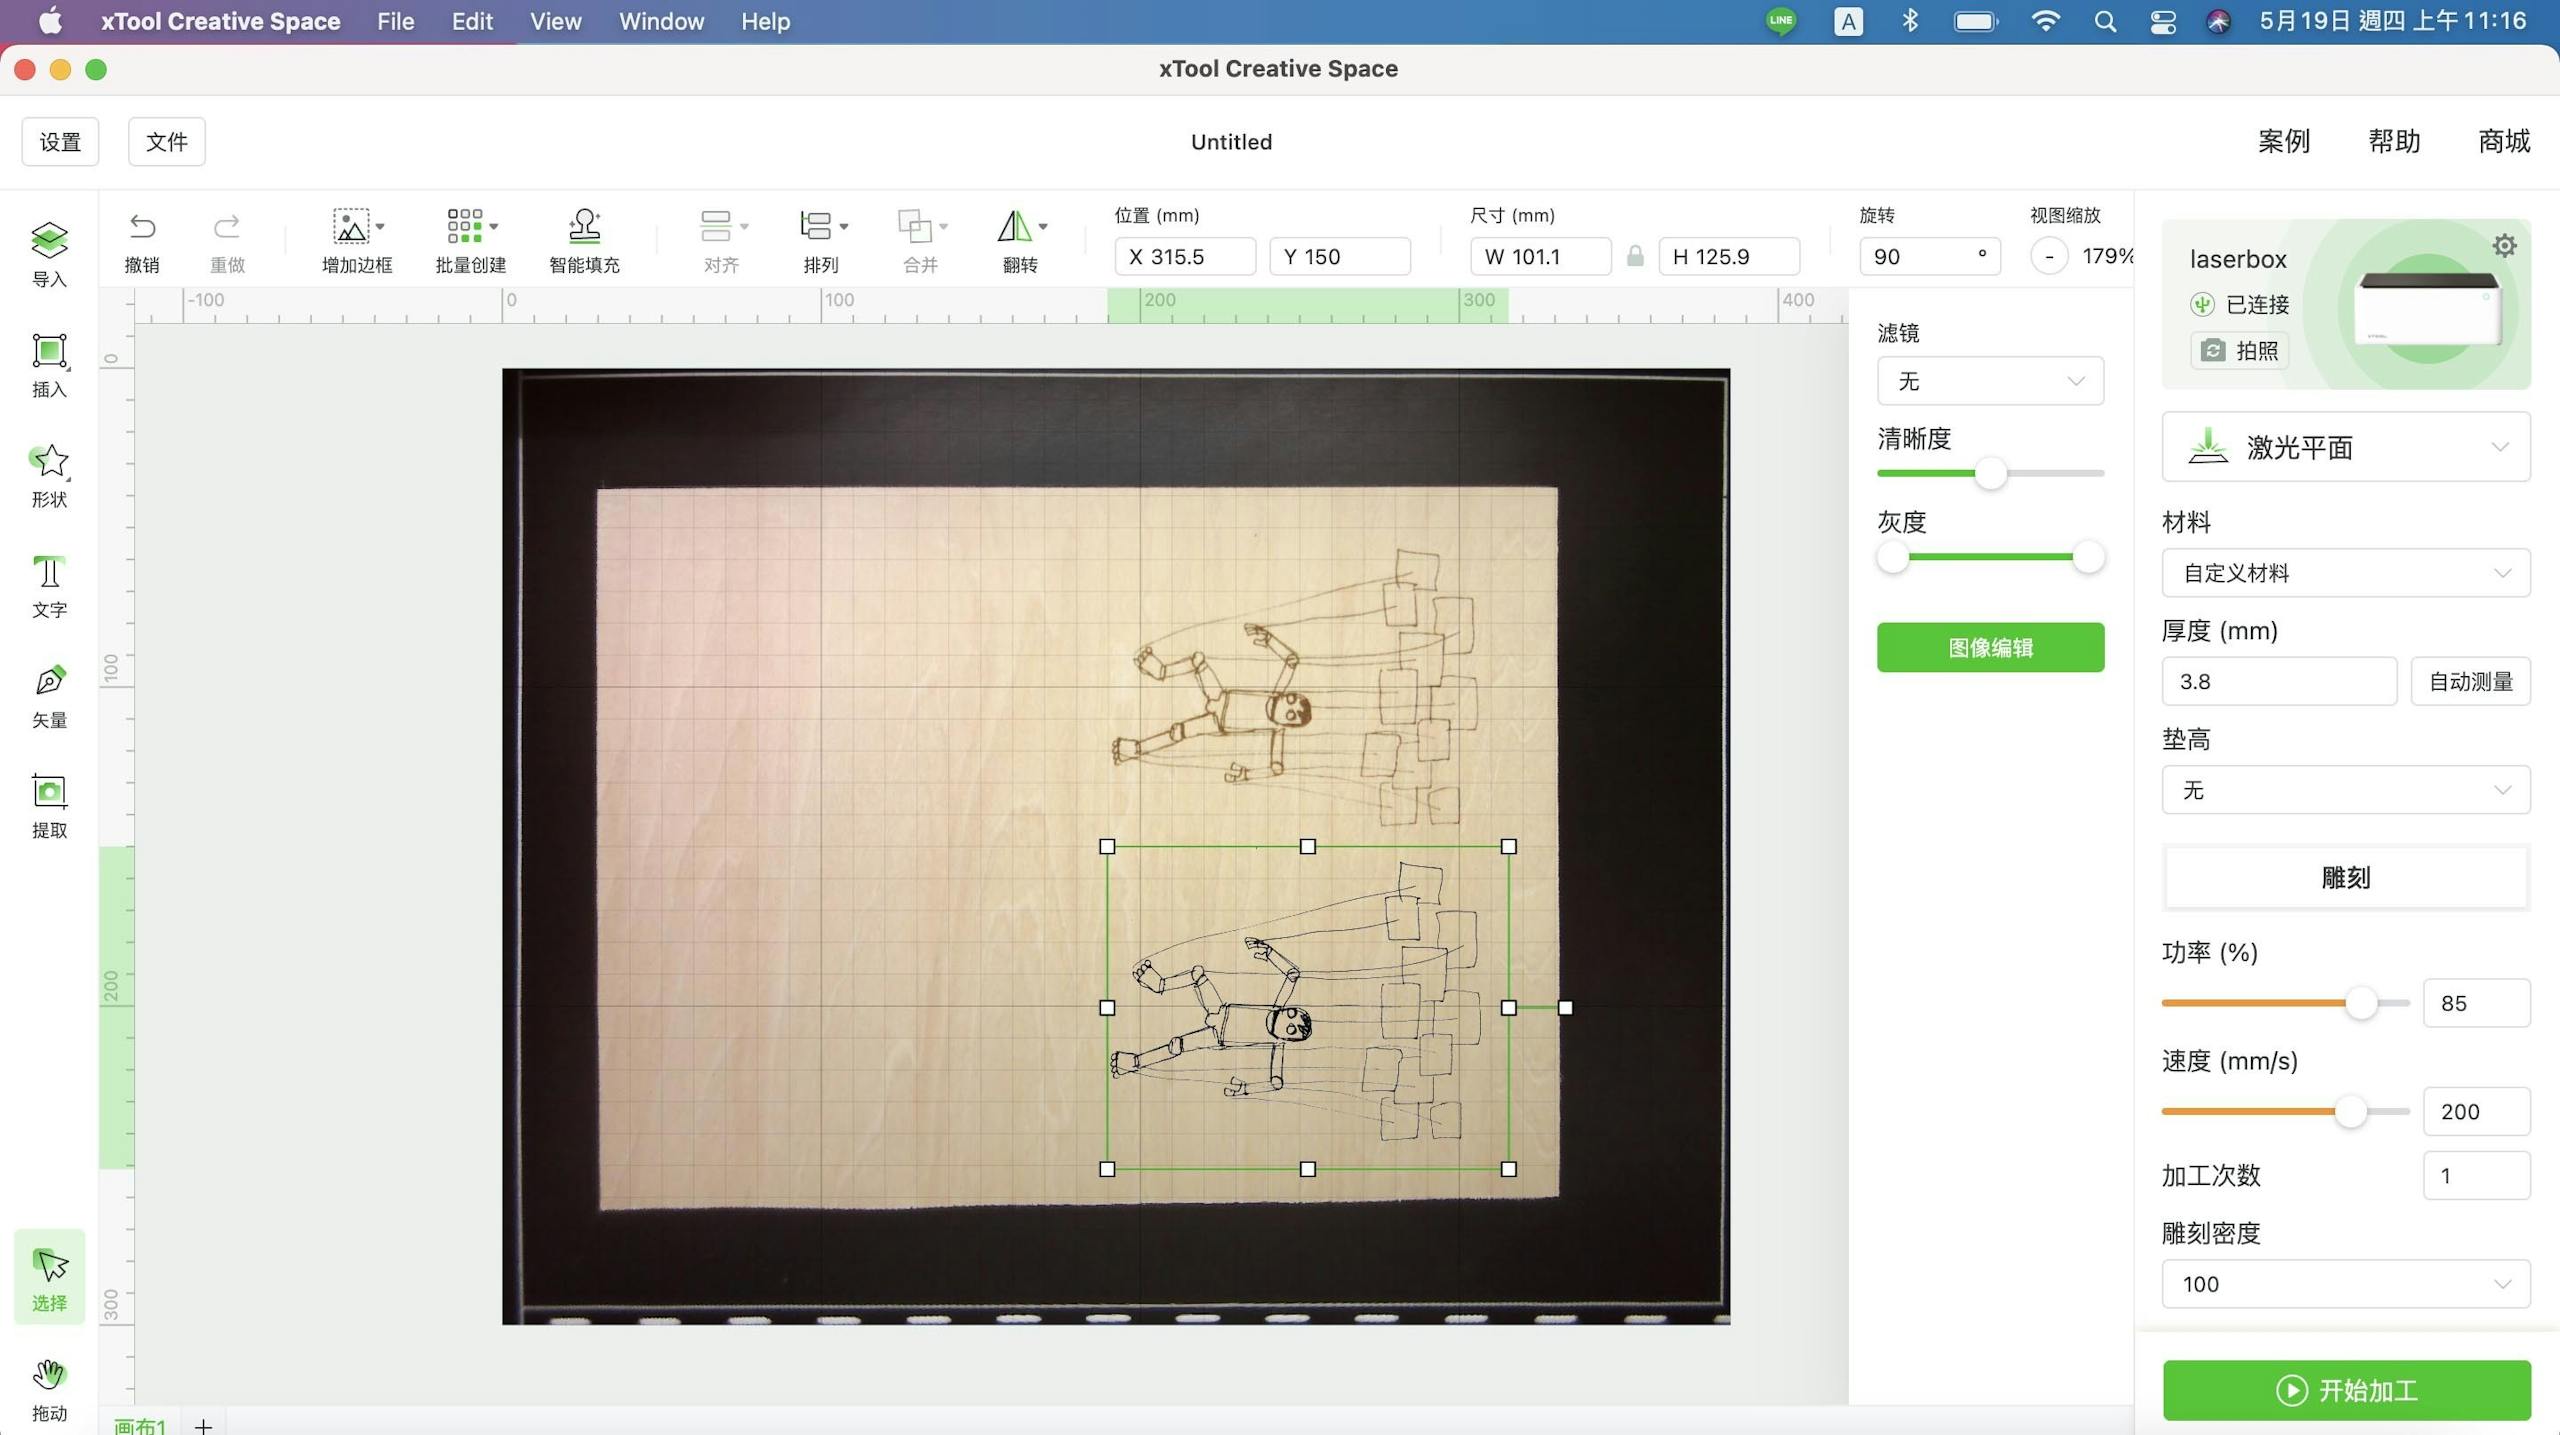Click the 速度 speed slider handle

(x=2350, y=1112)
